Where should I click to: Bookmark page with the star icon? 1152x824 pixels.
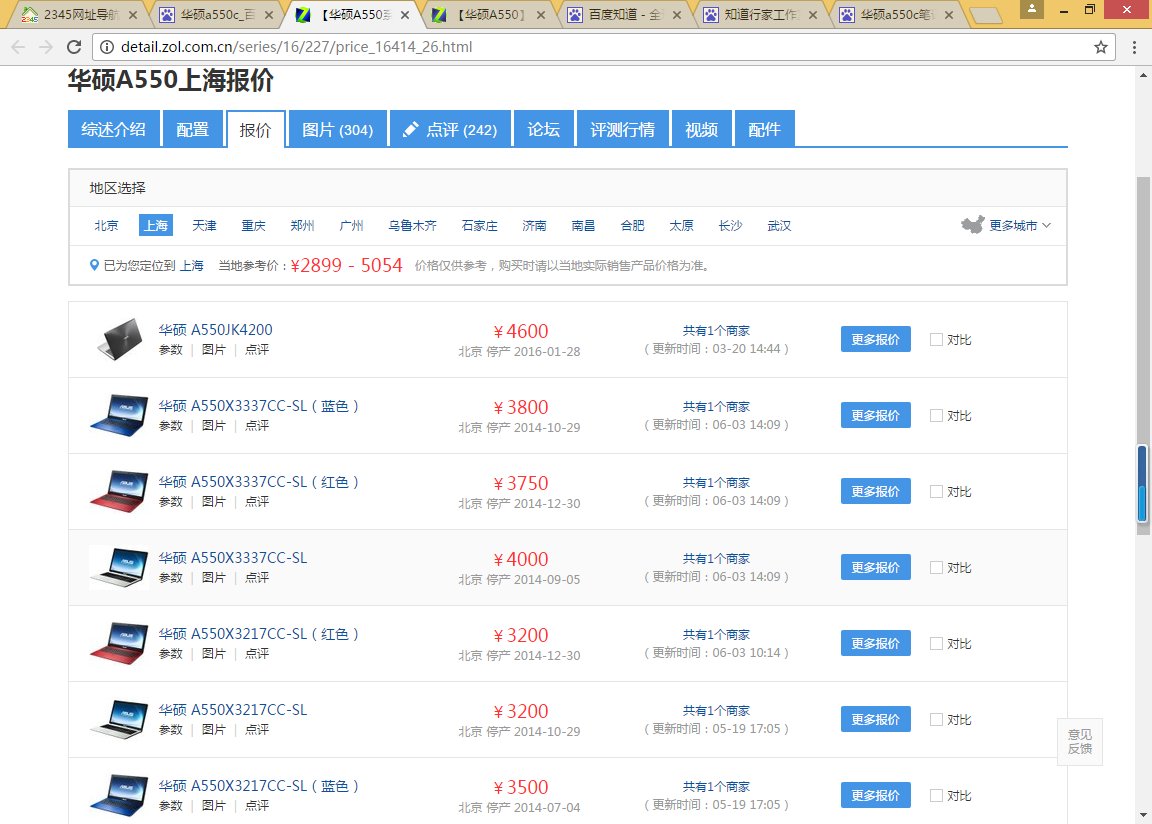pos(1100,47)
